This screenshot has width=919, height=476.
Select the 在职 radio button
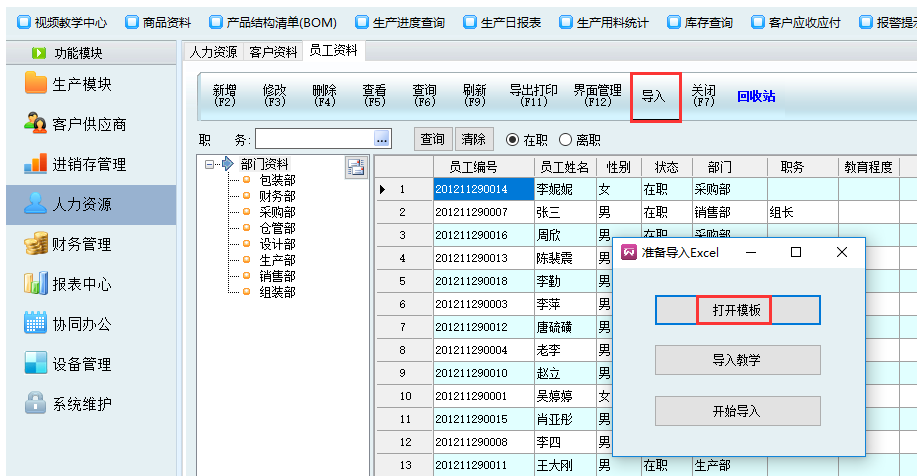tap(513, 140)
